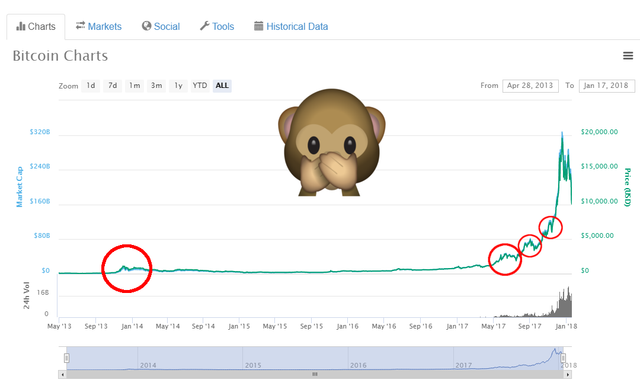Click the Price (USD) axis title
This screenshot has width=640, height=388.
pos(627,187)
